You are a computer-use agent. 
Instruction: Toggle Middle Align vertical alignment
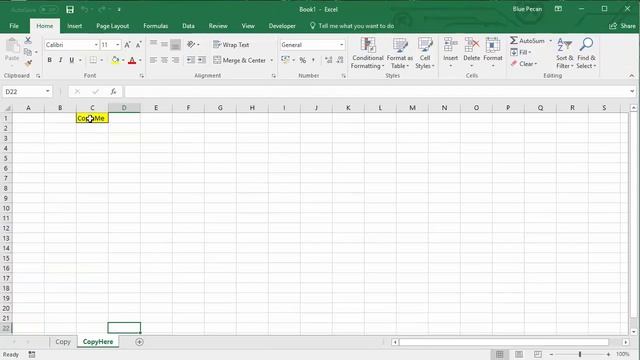pyautogui.click(x=164, y=44)
